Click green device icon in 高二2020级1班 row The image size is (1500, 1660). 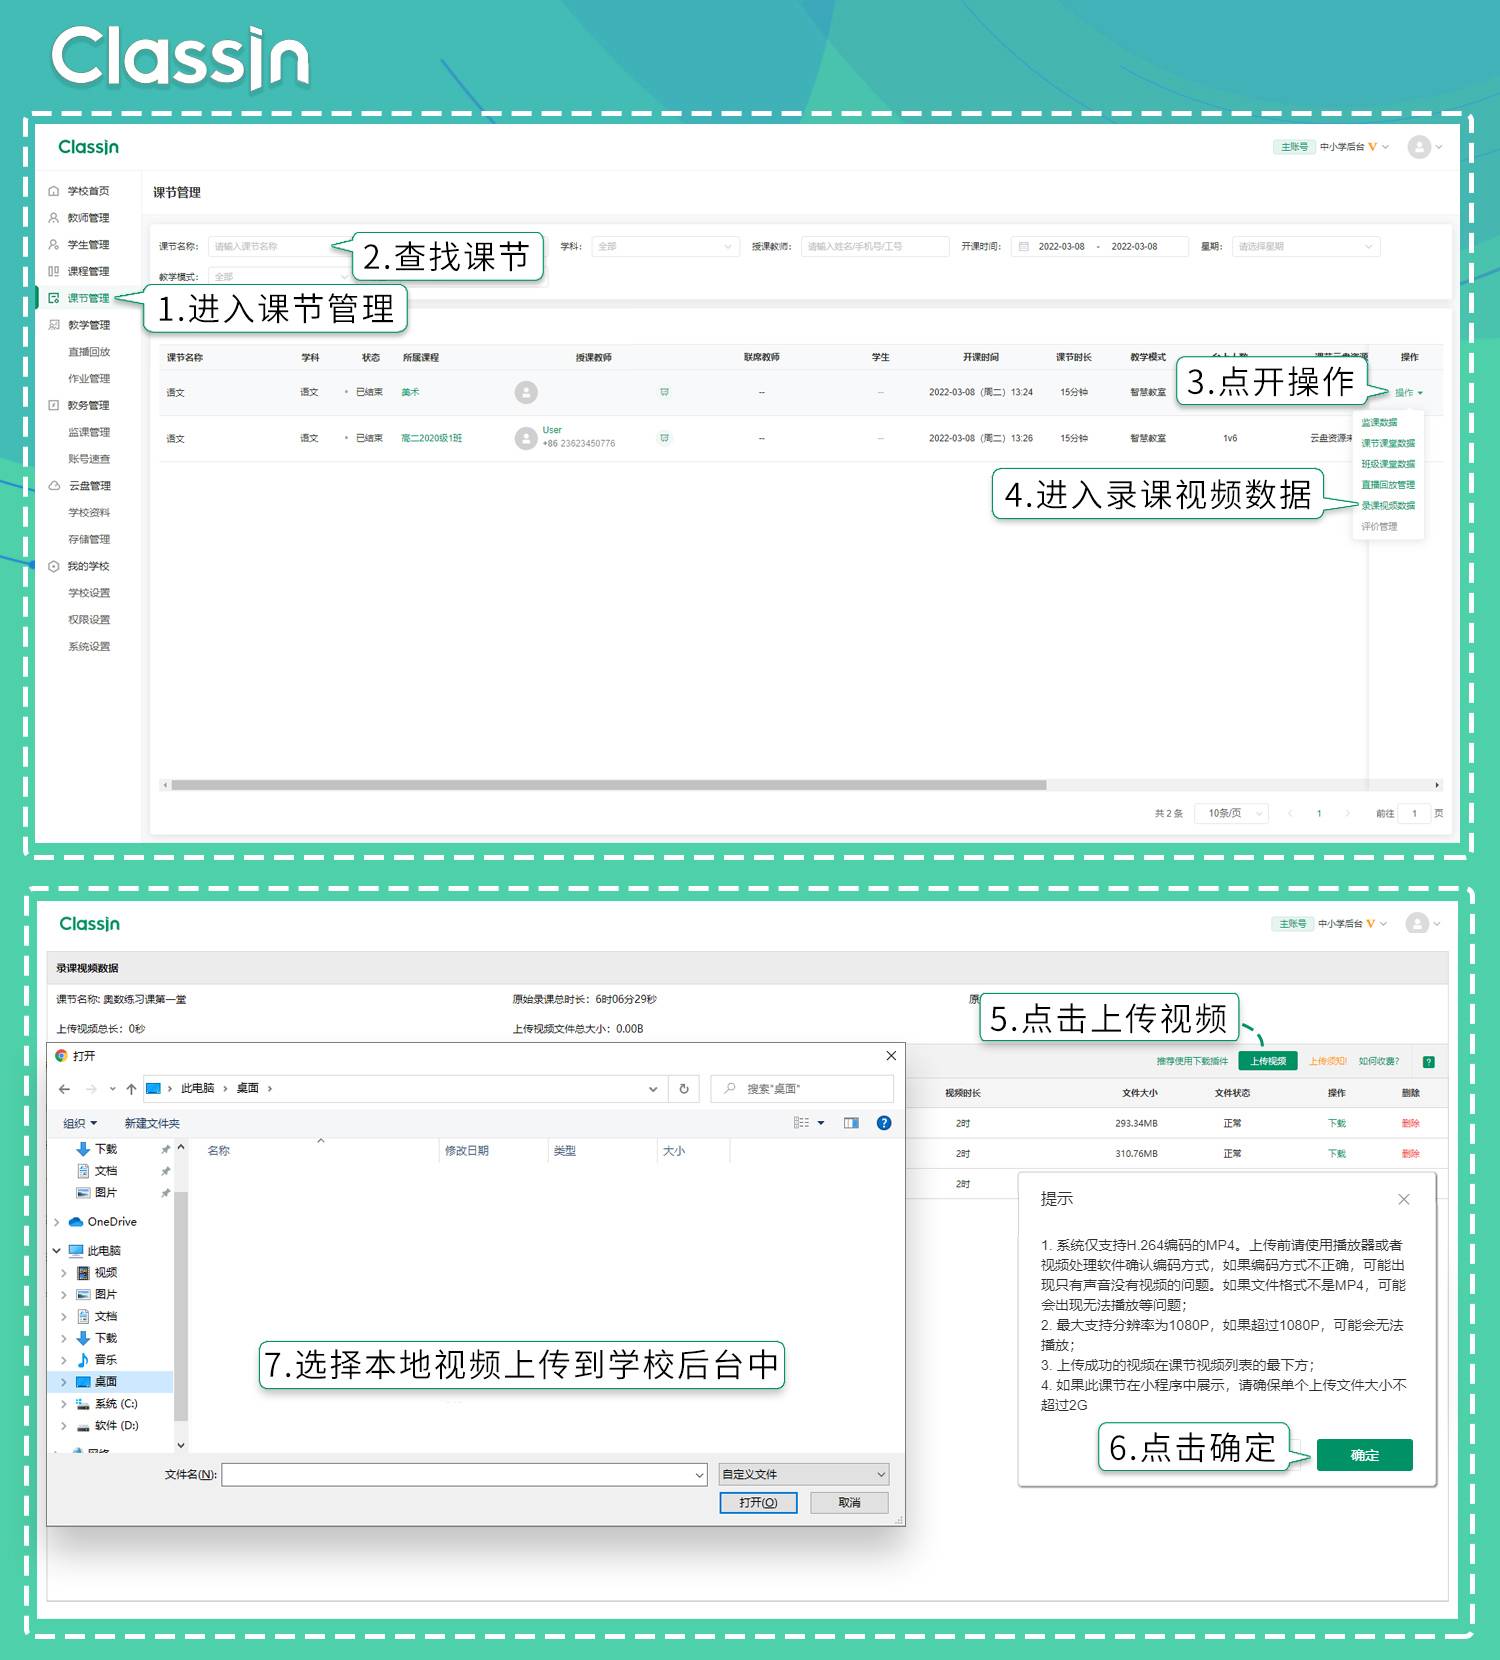(x=664, y=438)
